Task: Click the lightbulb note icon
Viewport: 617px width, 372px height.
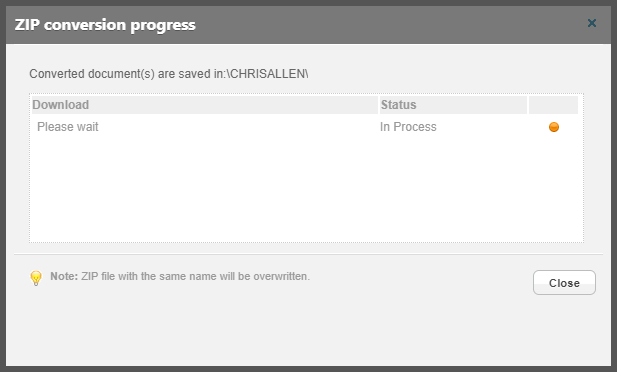Action: pyautogui.click(x=36, y=278)
